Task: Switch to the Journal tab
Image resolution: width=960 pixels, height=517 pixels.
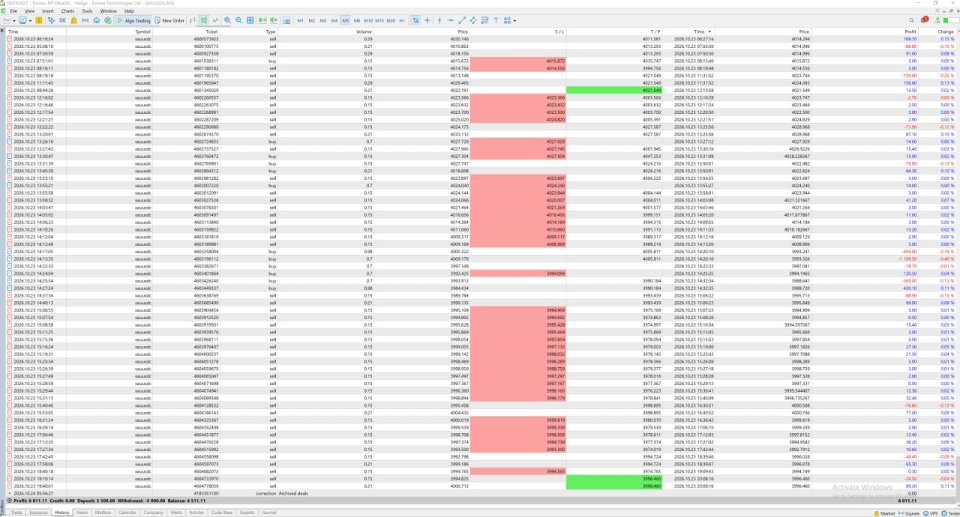Action: [x=269, y=512]
